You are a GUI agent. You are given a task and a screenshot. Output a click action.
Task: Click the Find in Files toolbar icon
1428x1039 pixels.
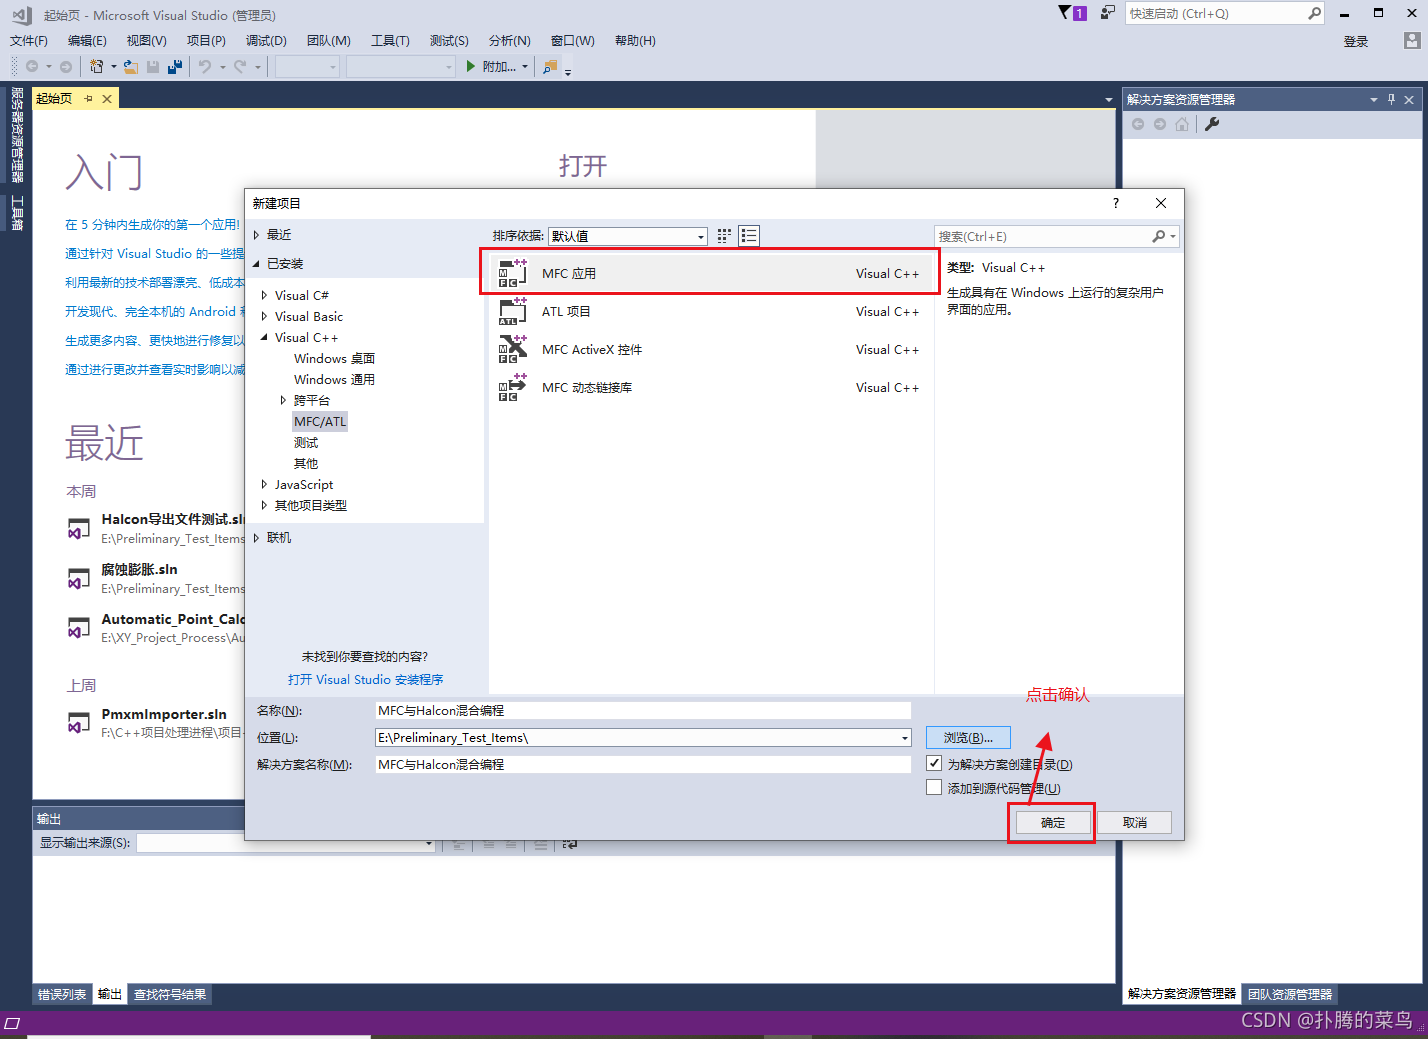click(x=549, y=66)
